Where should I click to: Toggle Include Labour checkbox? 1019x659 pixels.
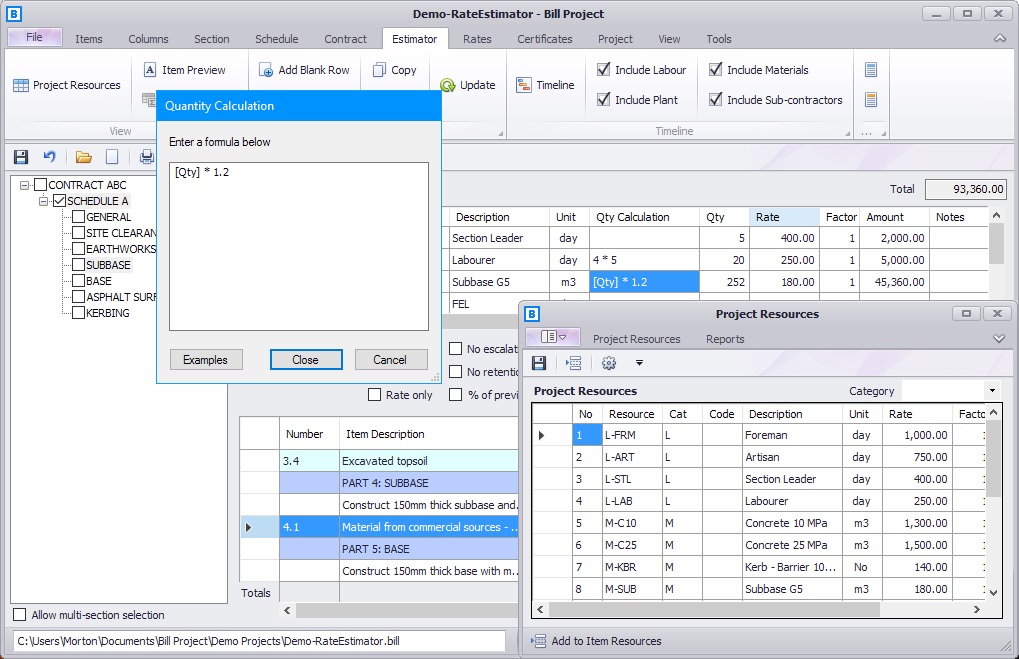tap(604, 69)
